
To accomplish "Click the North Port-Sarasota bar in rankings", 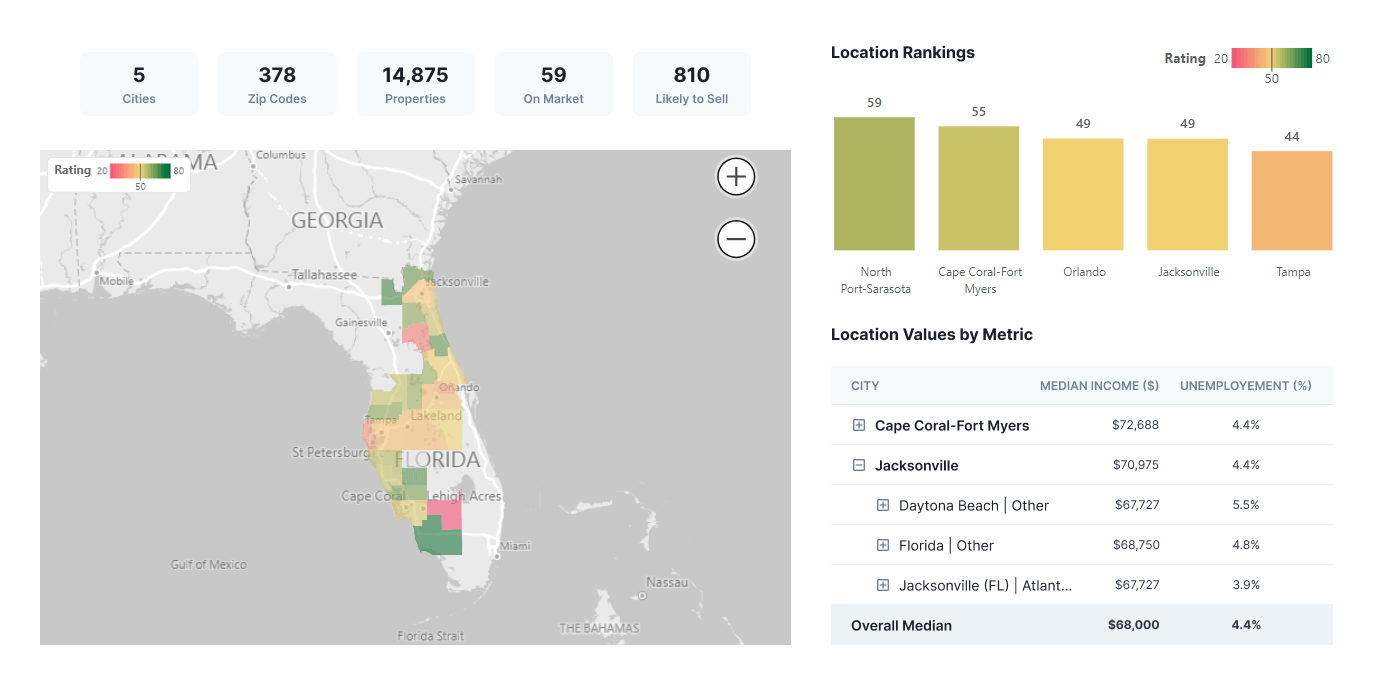I will [874, 184].
